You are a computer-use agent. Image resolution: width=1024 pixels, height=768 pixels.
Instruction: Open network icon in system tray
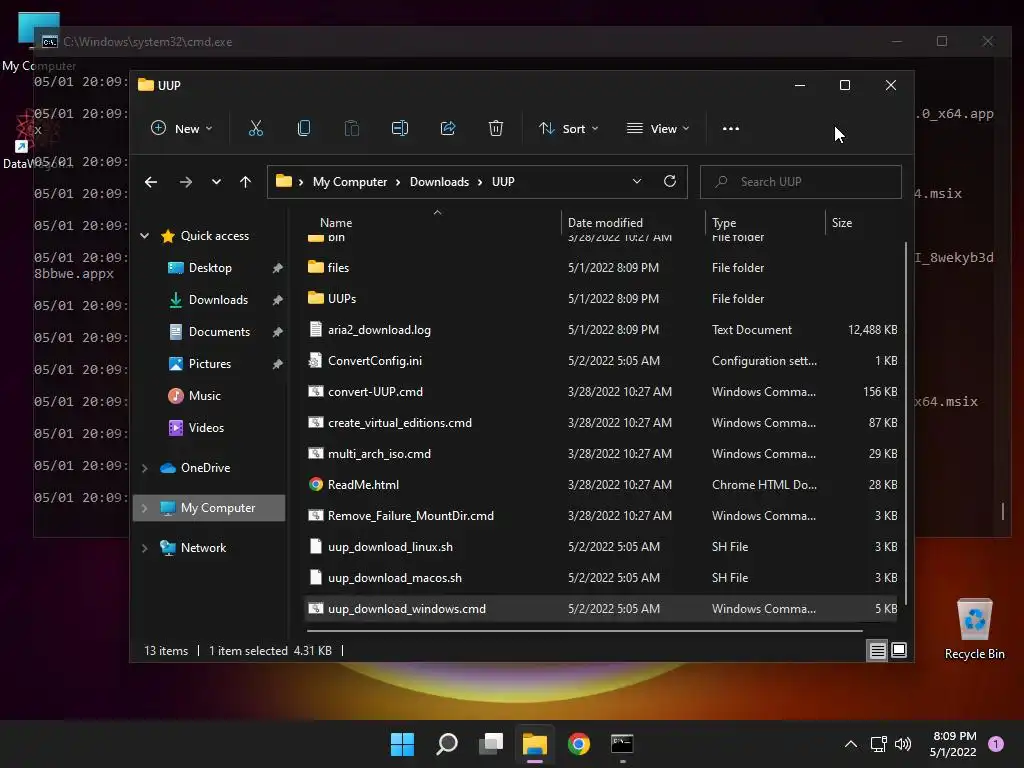[x=878, y=744]
